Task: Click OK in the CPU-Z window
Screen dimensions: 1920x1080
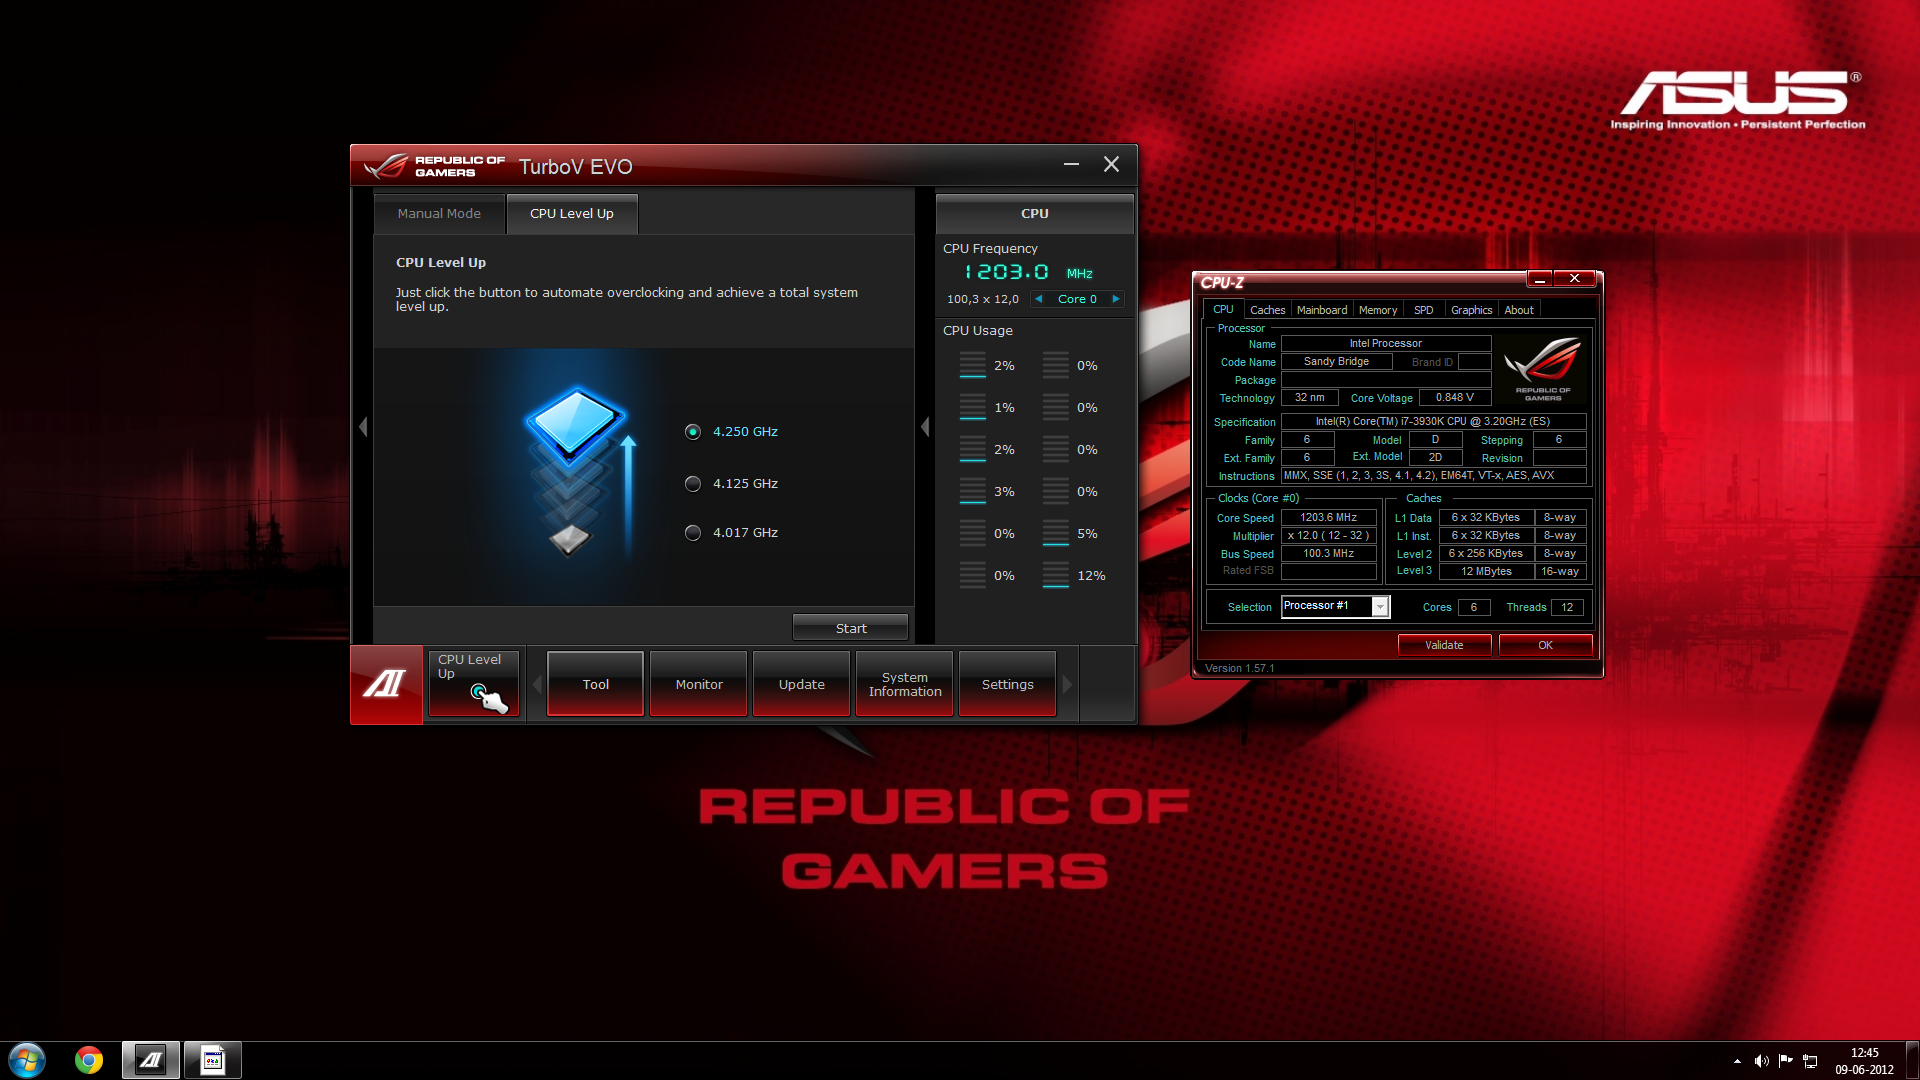Action: pyautogui.click(x=1545, y=645)
